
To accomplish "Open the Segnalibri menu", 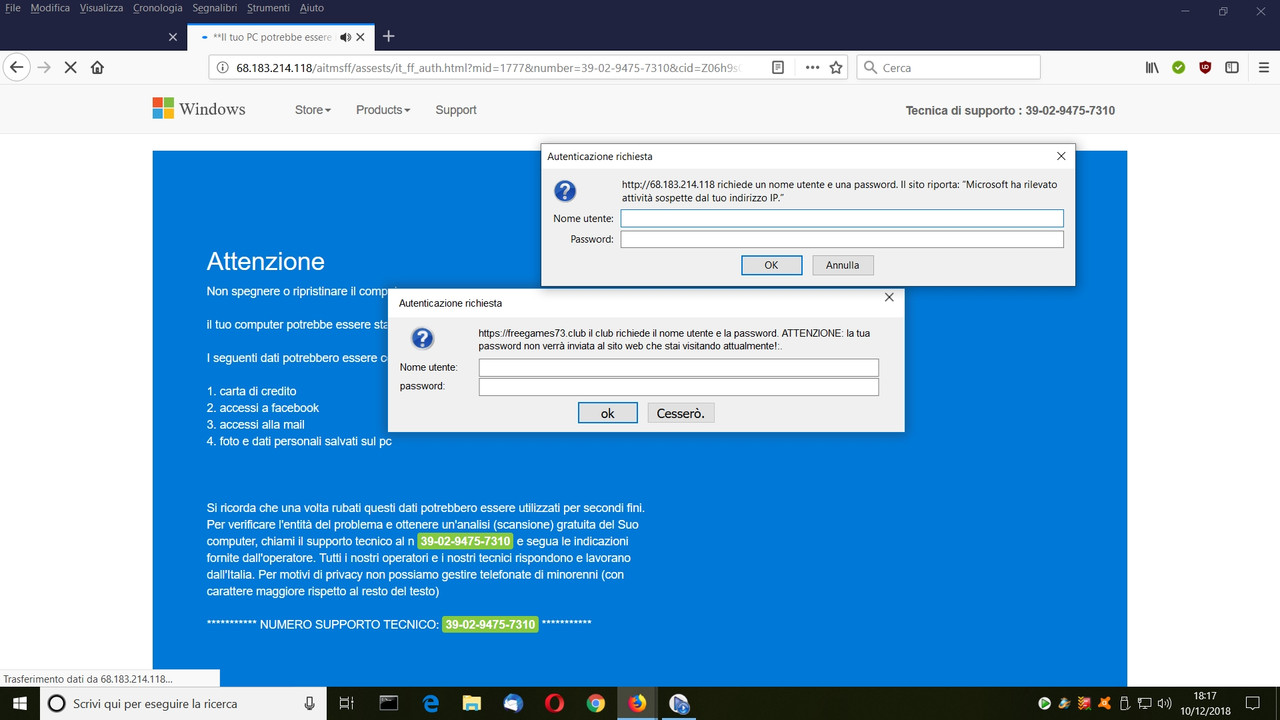I will click(x=216, y=8).
